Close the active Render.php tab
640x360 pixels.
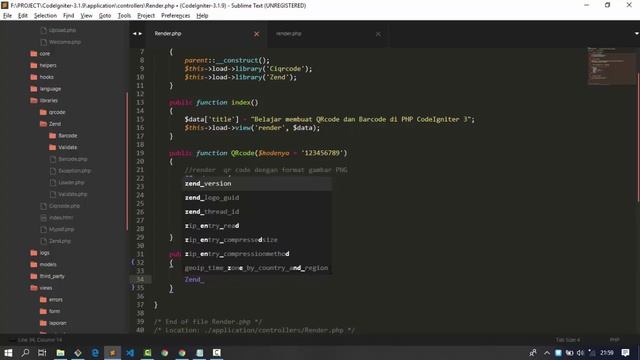256,34
